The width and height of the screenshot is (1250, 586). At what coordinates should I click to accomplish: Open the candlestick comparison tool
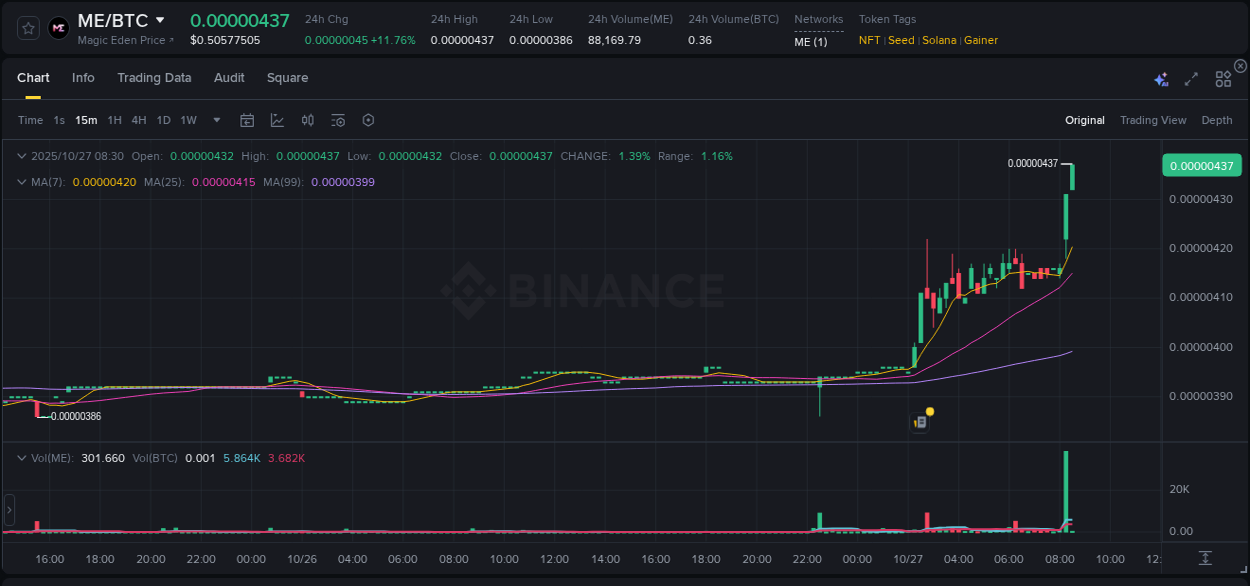tap(307, 120)
